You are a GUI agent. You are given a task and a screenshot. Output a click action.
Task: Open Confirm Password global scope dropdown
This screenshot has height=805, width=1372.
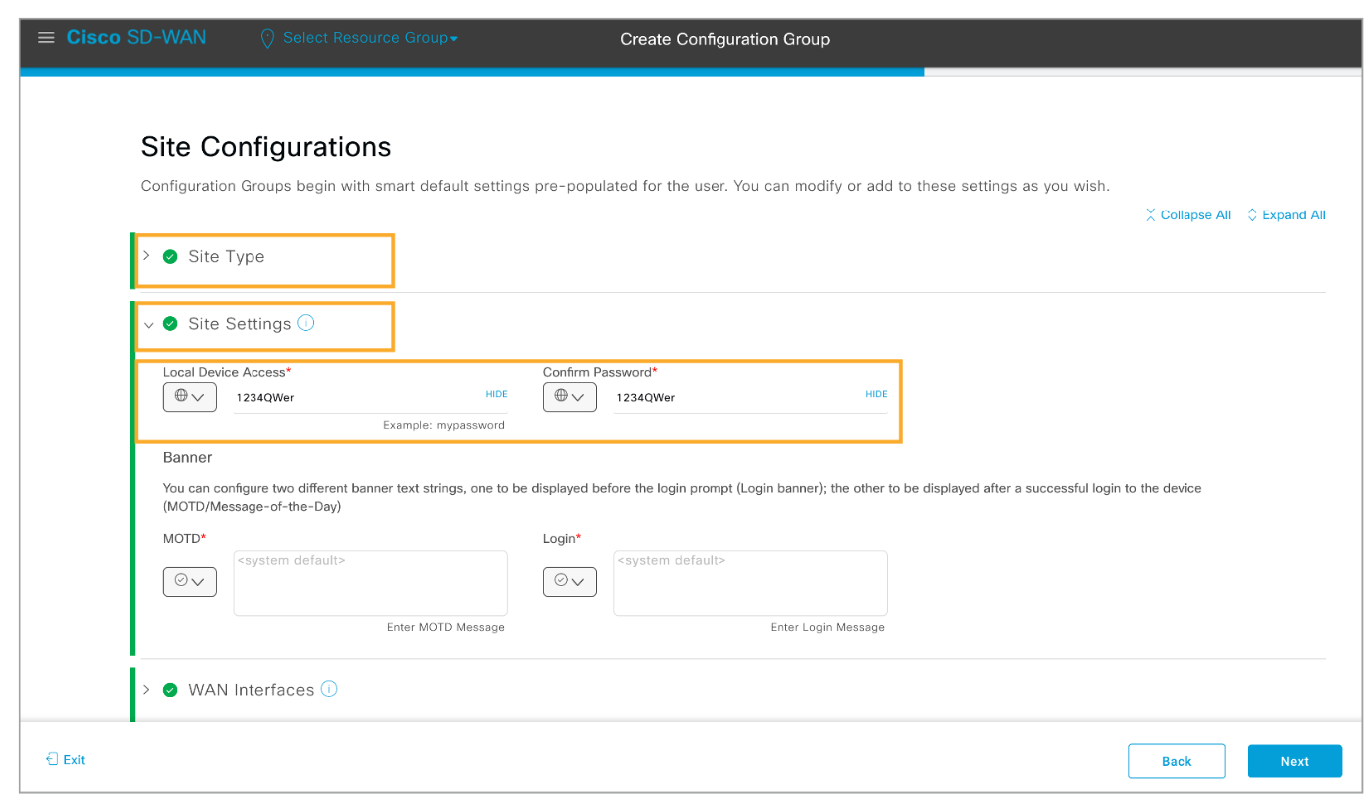pyautogui.click(x=569, y=397)
